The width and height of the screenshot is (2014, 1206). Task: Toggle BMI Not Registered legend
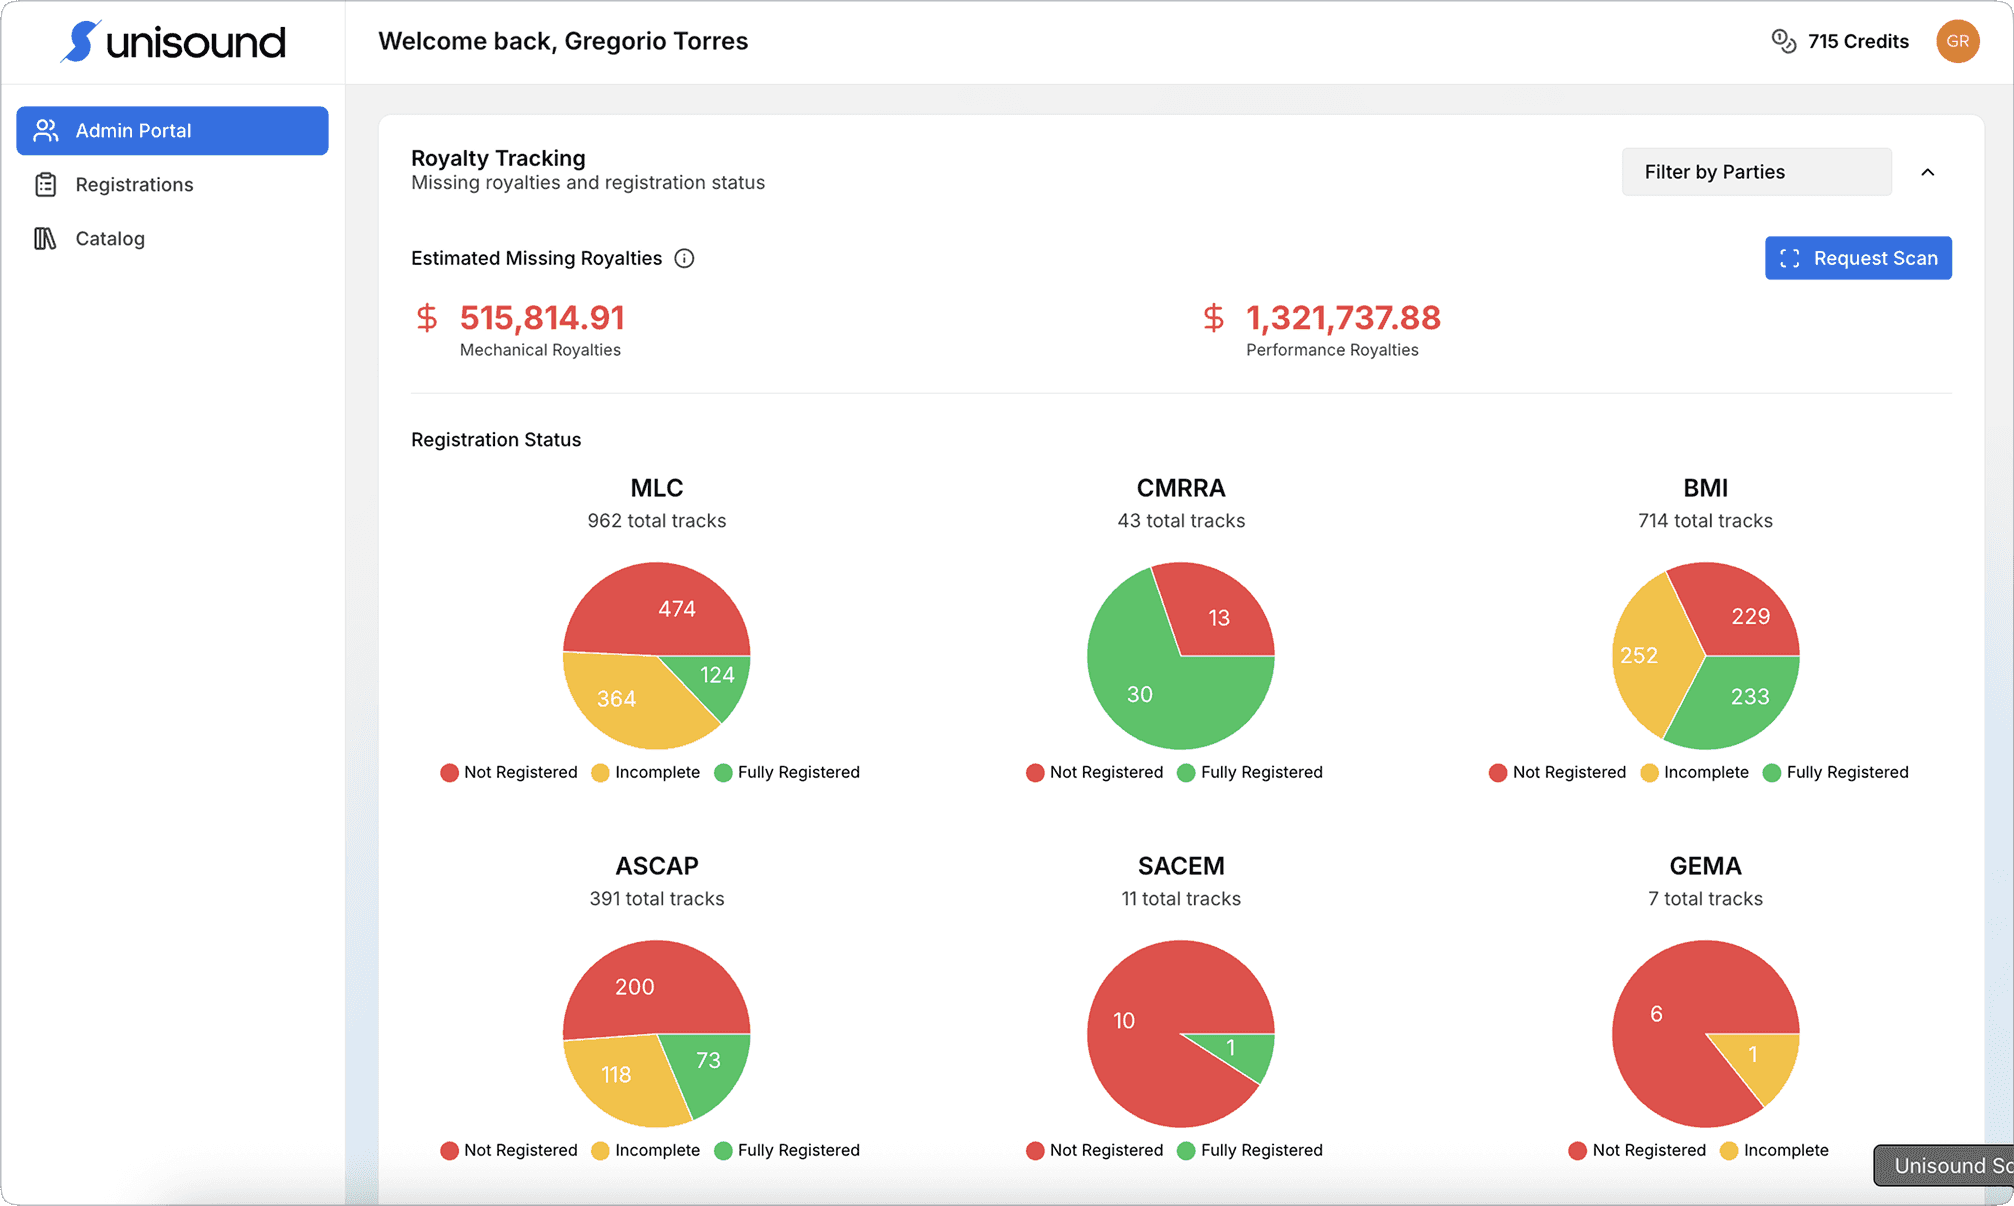(x=1558, y=773)
